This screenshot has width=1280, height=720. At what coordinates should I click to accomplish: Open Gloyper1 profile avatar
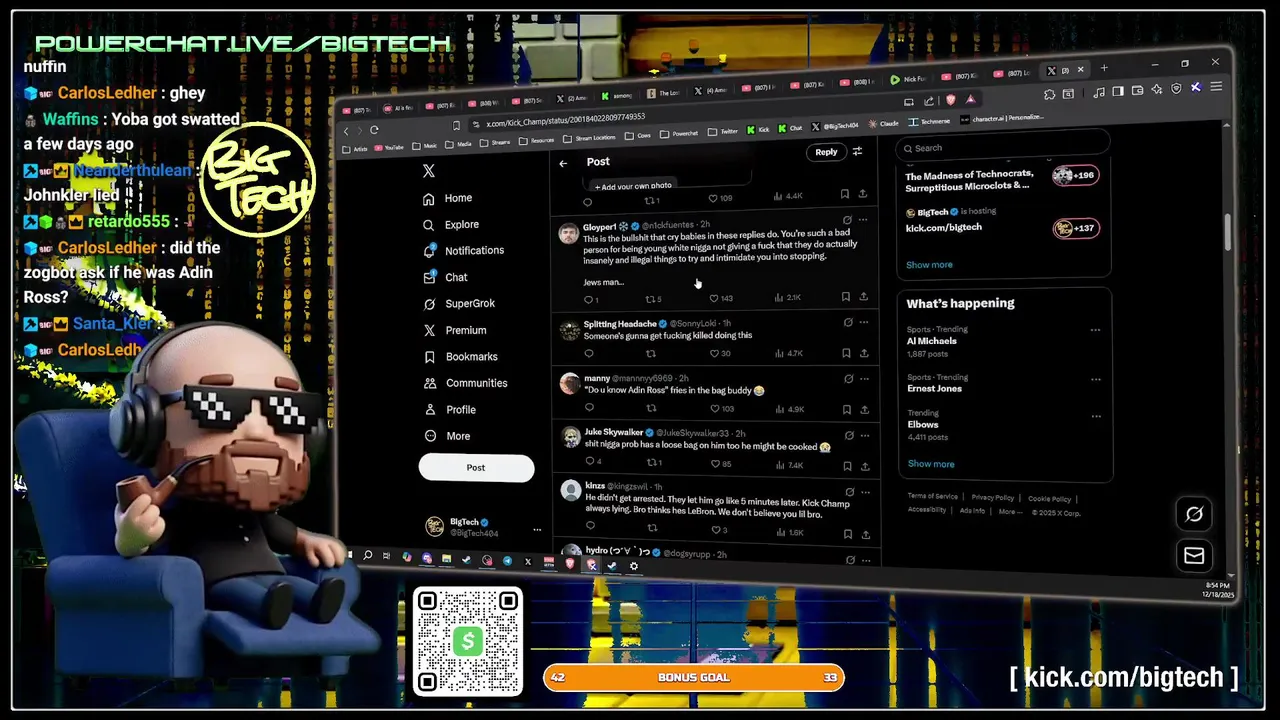click(568, 234)
